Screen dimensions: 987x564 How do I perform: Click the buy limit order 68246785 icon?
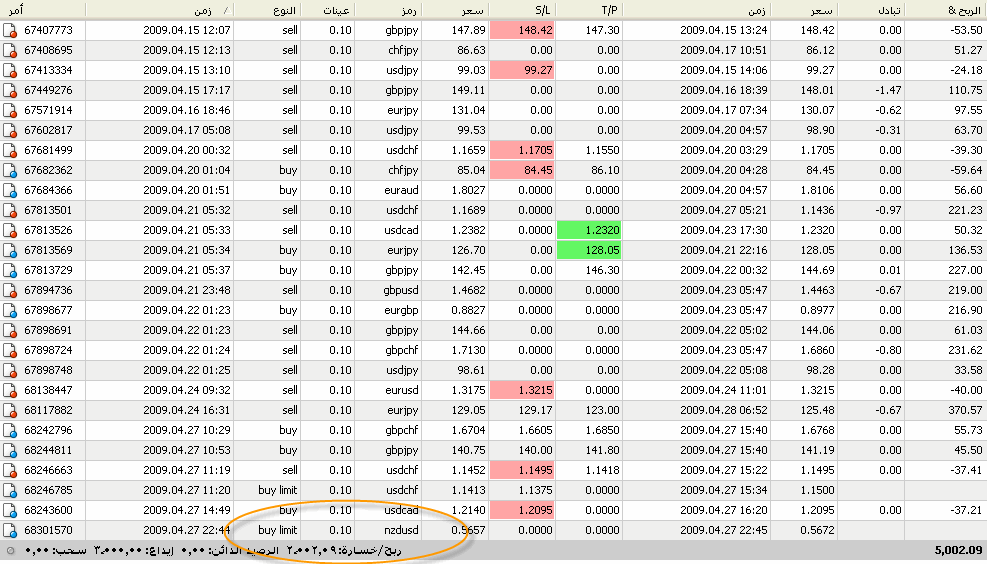[x=10, y=490]
